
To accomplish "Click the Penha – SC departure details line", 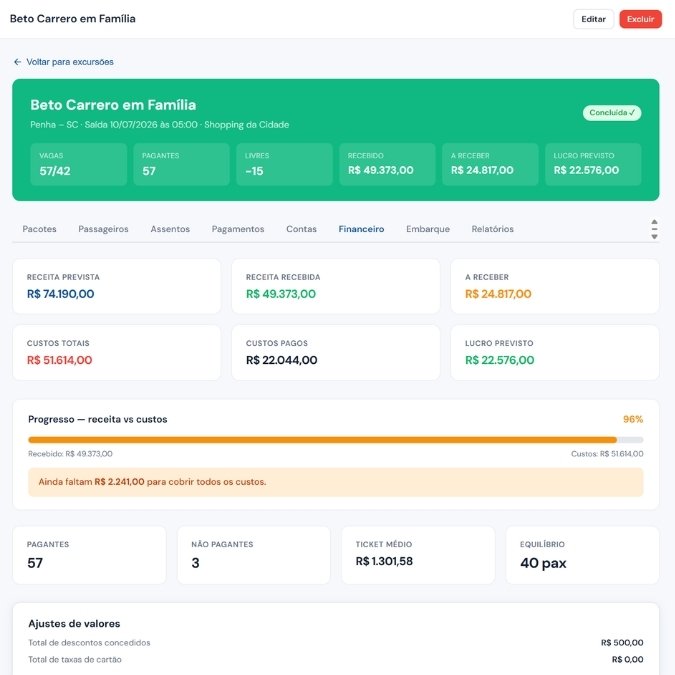I will click(160, 125).
